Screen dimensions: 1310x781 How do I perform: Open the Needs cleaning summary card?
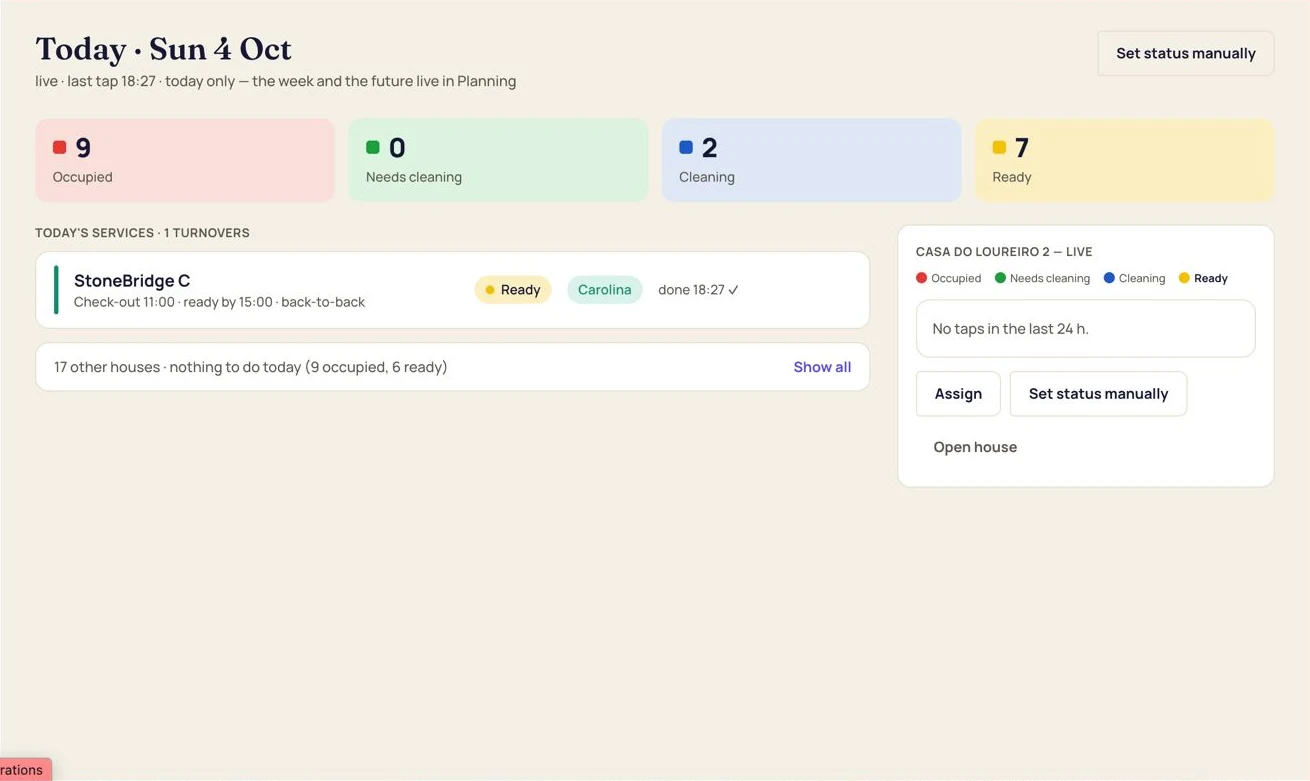(x=498, y=160)
